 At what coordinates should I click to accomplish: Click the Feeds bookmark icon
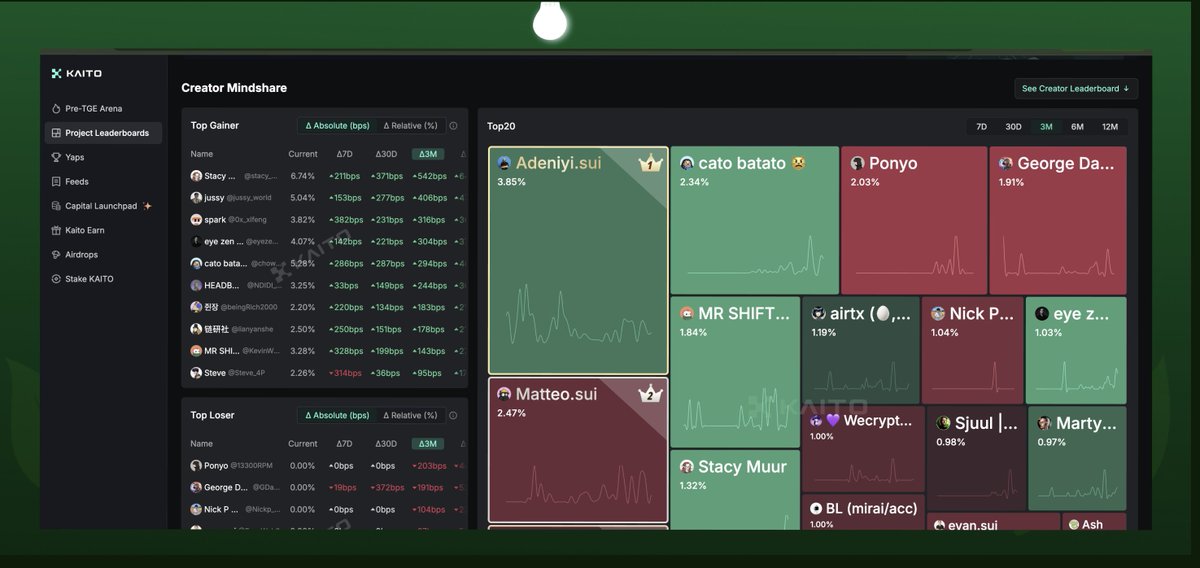click(x=56, y=182)
